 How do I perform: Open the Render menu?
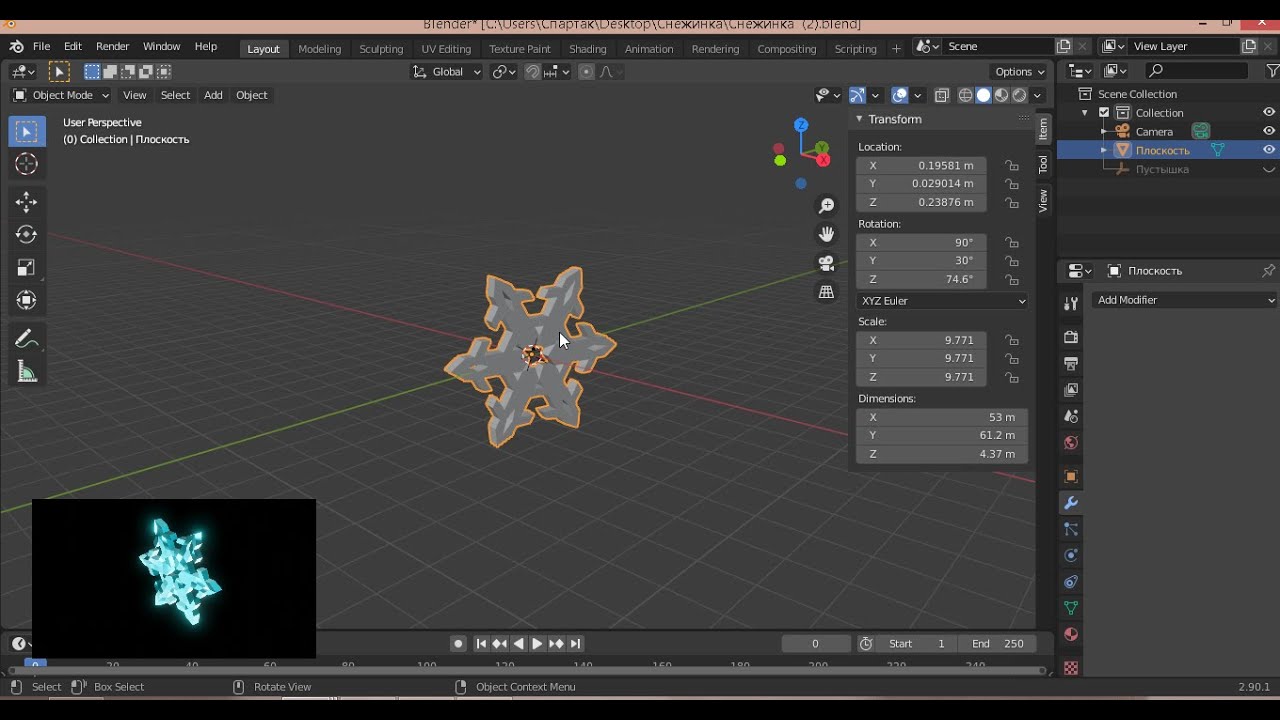pyautogui.click(x=112, y=47)
